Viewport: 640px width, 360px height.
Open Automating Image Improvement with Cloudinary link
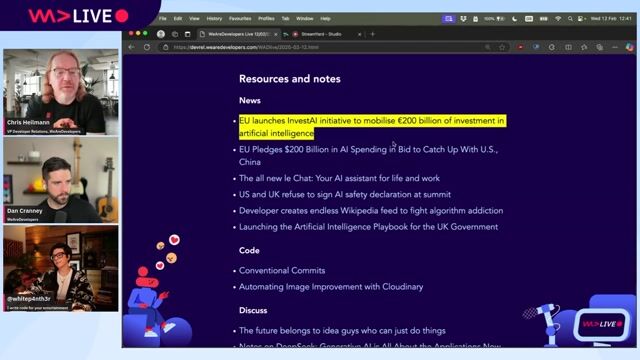tap(331, 287)
